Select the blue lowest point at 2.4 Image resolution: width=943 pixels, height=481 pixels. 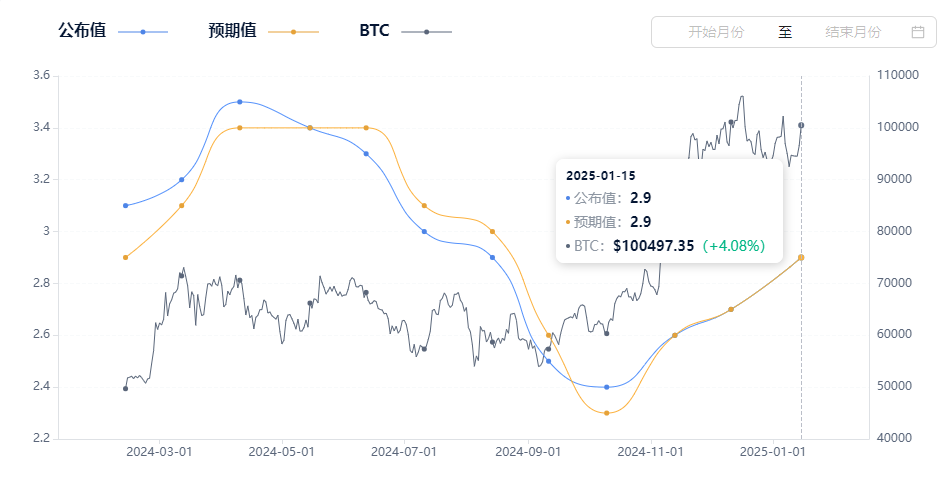[607, 387]
